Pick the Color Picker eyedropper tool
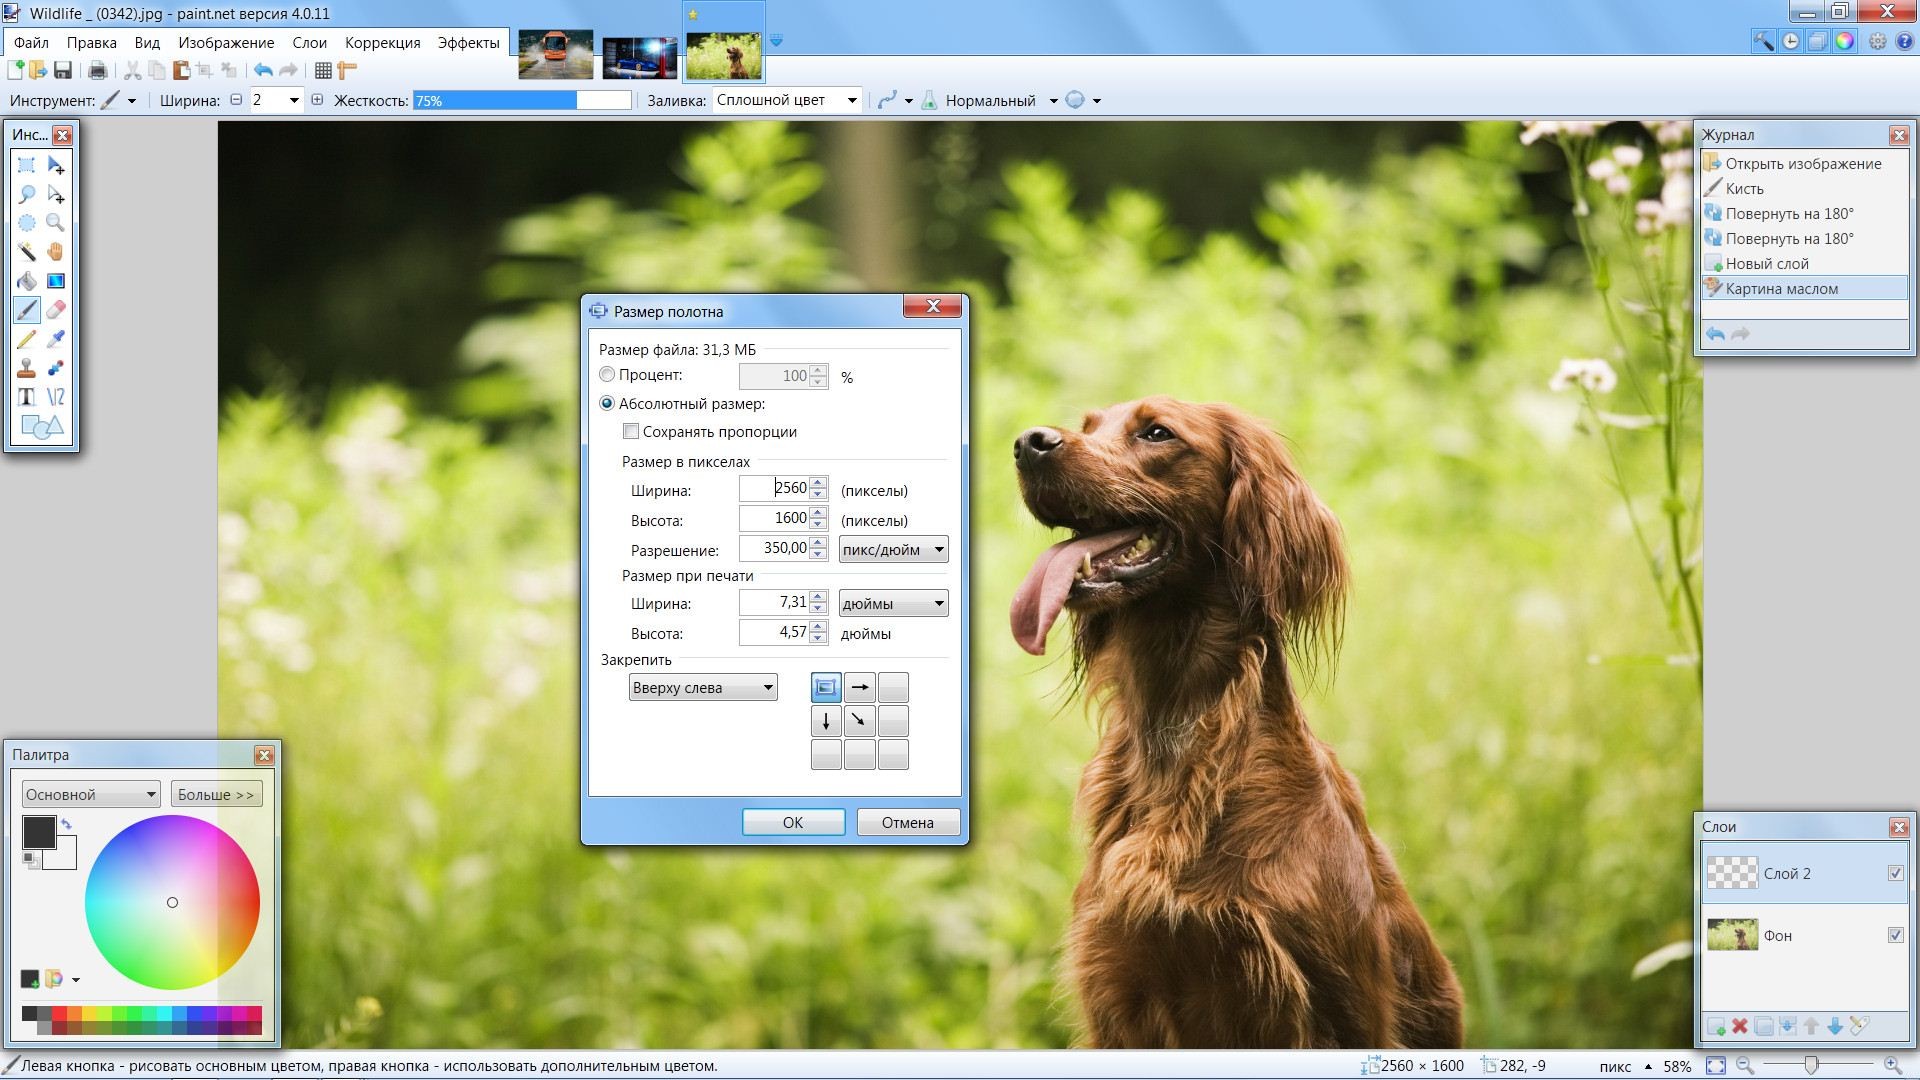The image size is (1920, 1080). (56, 339)
